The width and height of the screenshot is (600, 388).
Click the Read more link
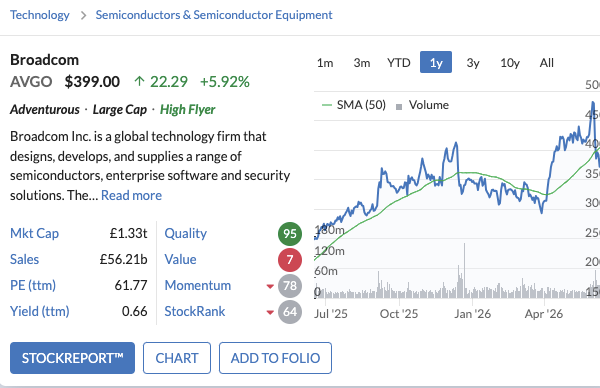point(131,196)
